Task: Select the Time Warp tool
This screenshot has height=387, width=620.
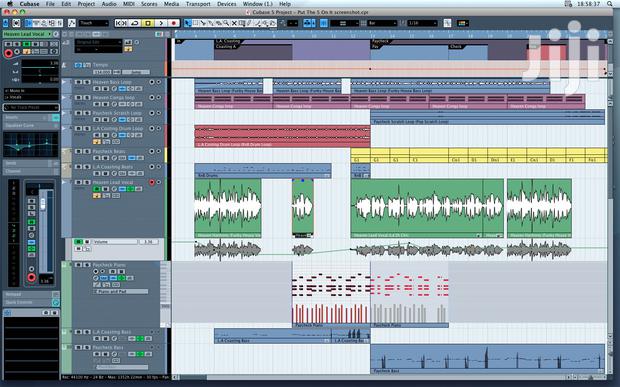Action: coord(241,23)
